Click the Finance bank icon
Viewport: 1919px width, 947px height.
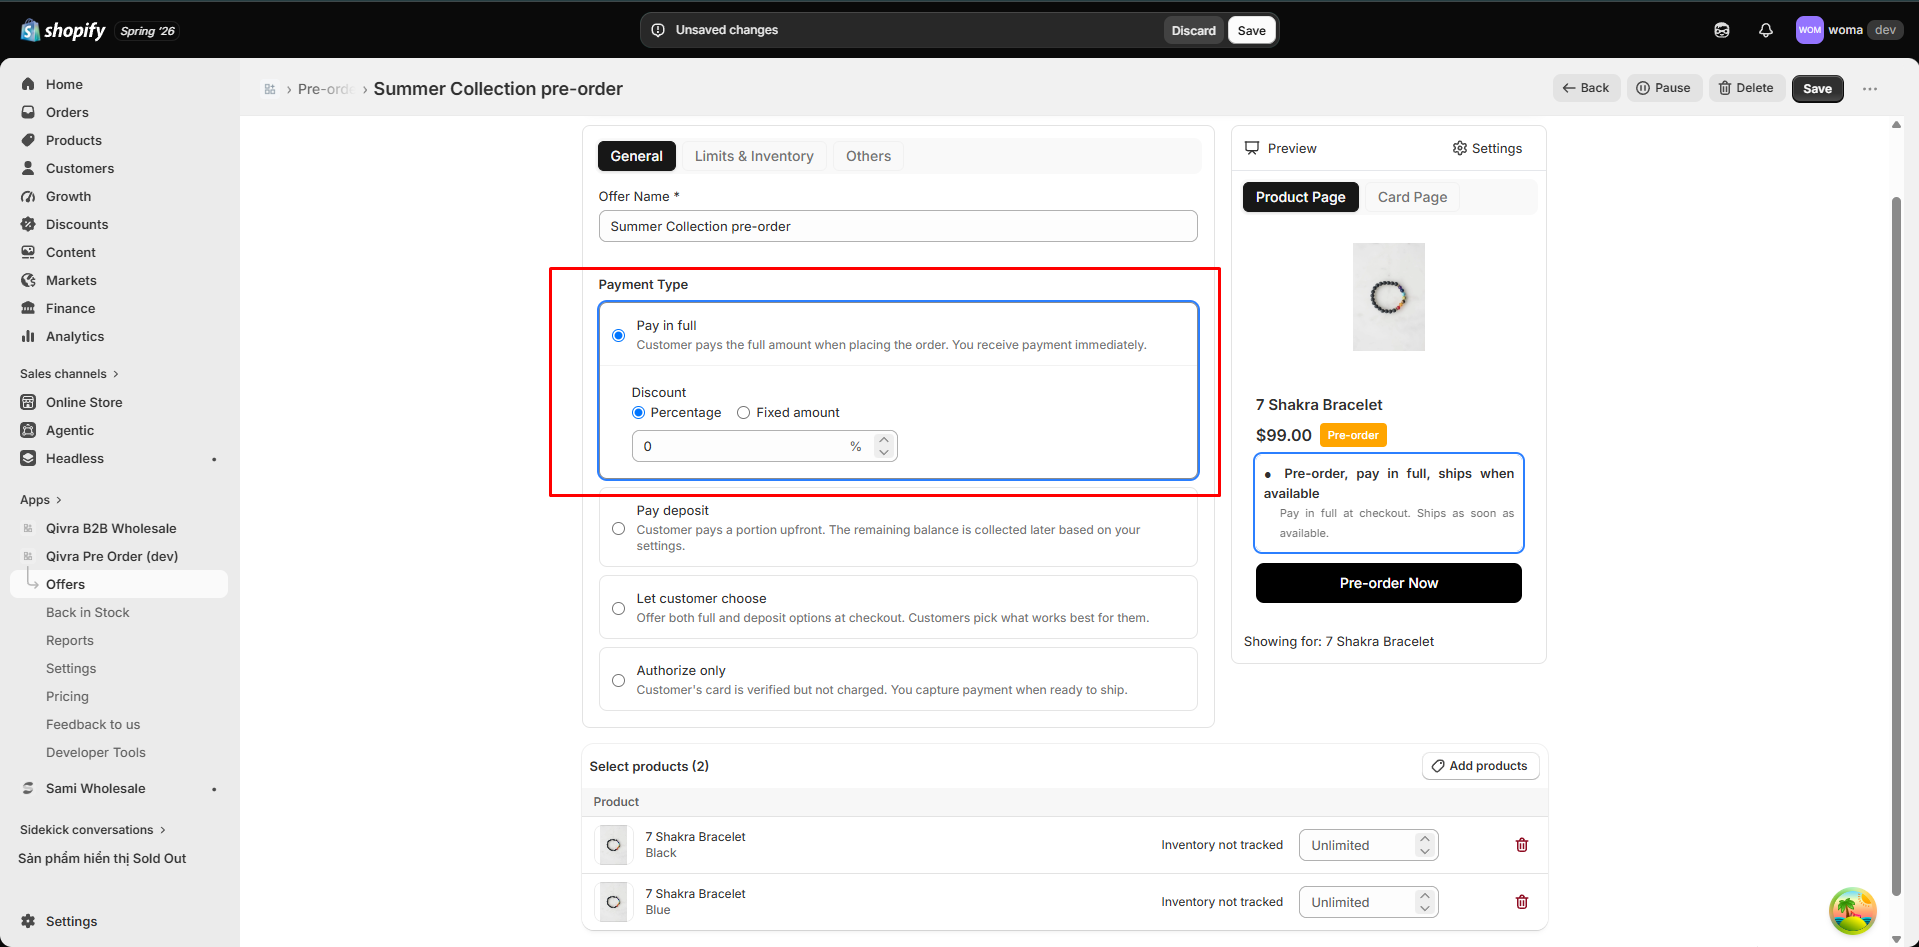(28, 308)
